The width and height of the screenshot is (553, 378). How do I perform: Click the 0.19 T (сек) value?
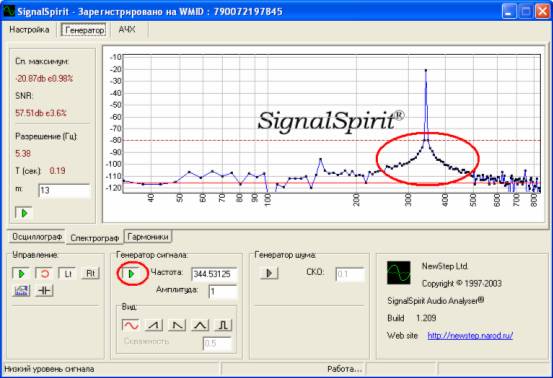pyautogui.click(x=57, y=171)
